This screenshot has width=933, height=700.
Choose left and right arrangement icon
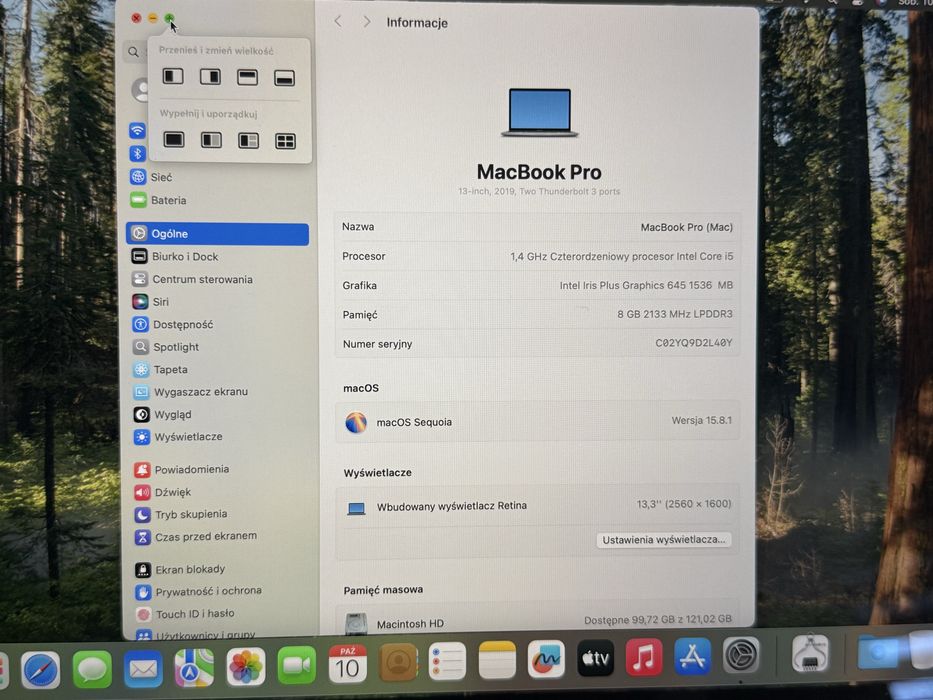(211, 140)
